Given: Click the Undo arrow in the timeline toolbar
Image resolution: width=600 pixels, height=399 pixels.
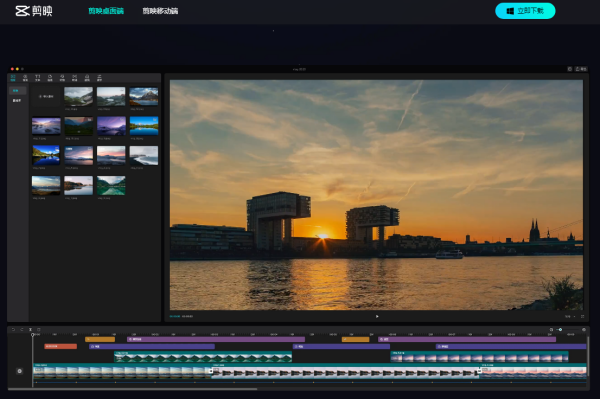Looking at the screenshot, I should pos(13,329).
